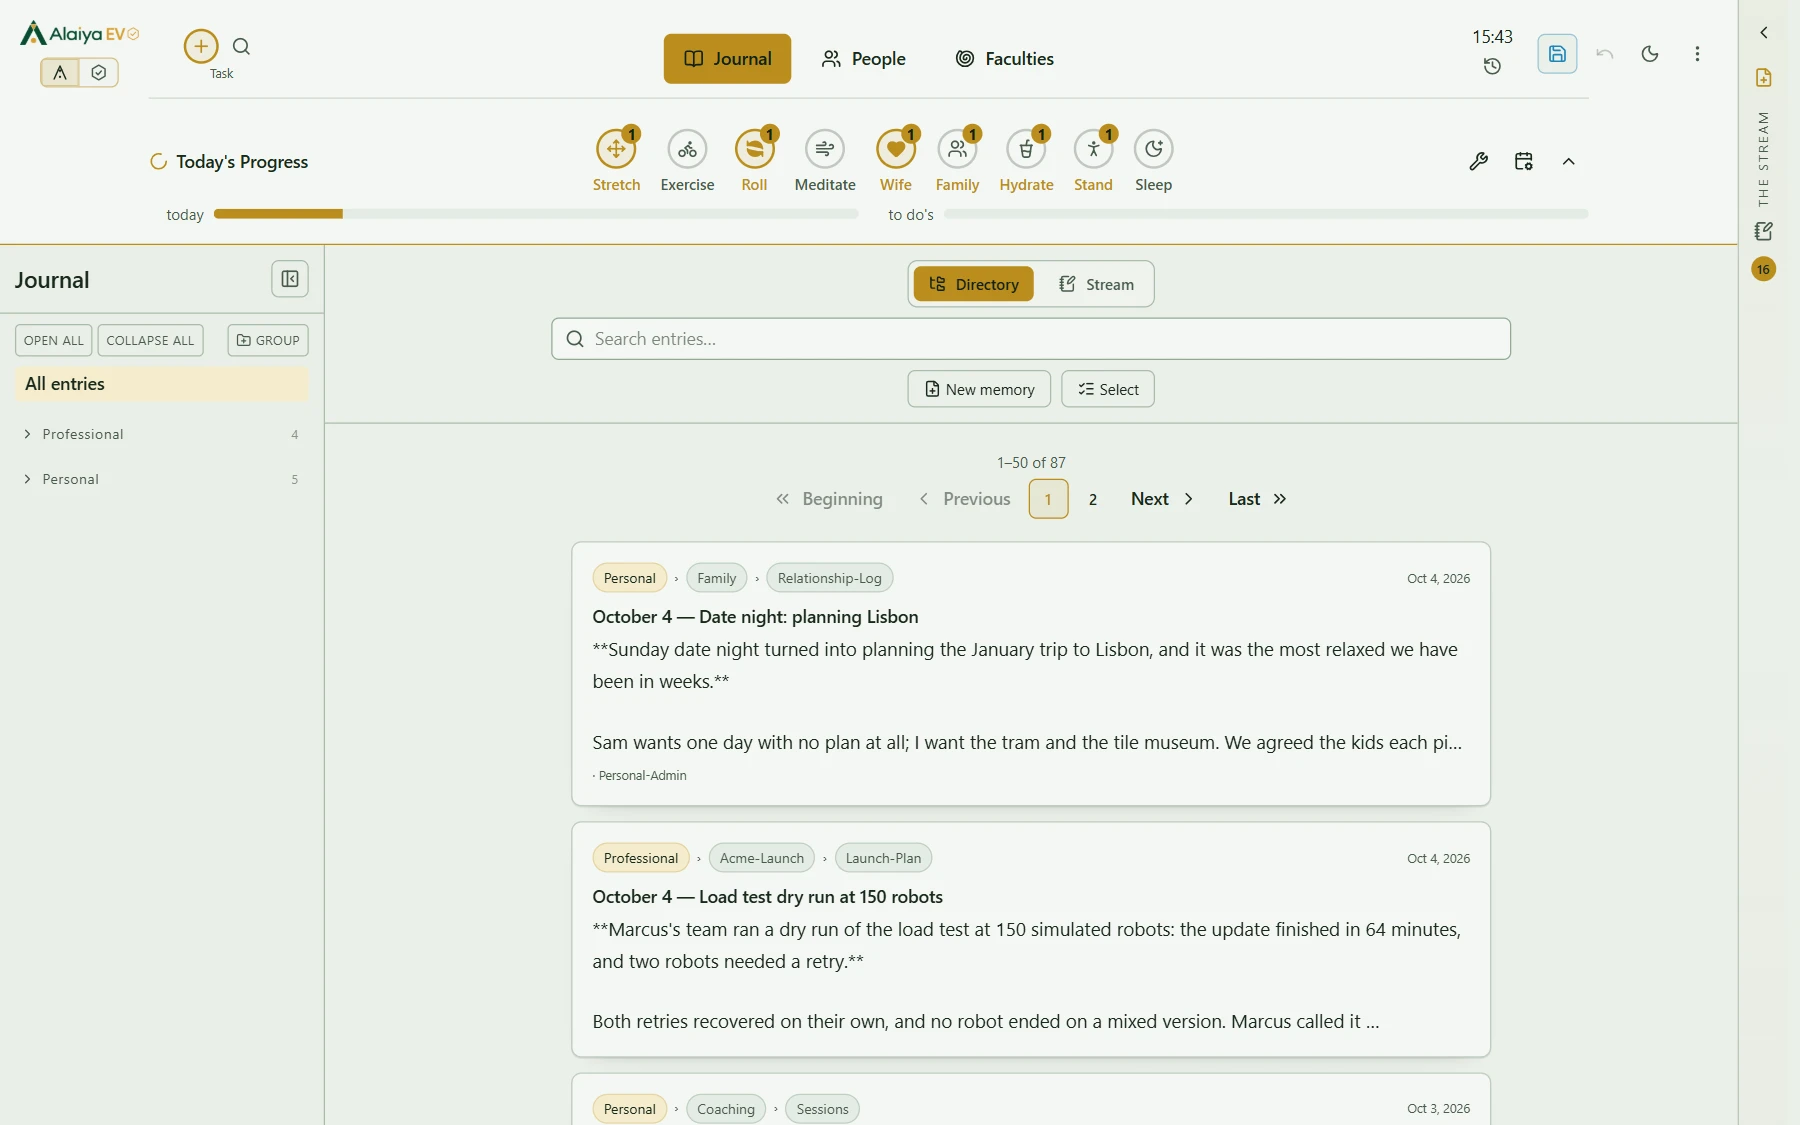1800x1125 pixels.
Task: Open the People tab
Action: (863, 59)
